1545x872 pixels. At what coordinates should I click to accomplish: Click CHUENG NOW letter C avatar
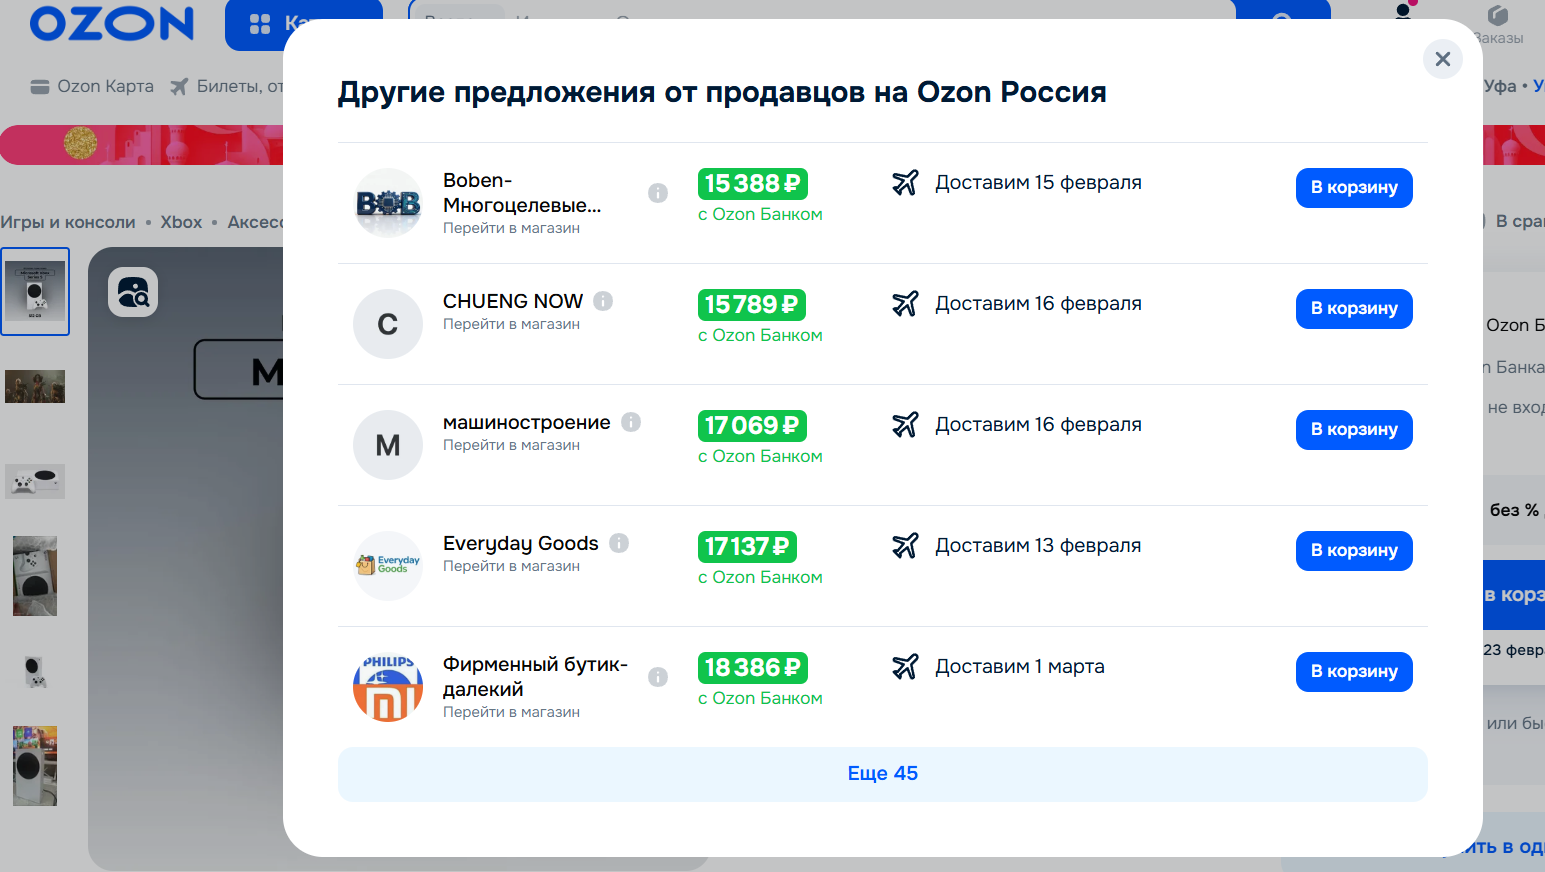tap(388, 324)
